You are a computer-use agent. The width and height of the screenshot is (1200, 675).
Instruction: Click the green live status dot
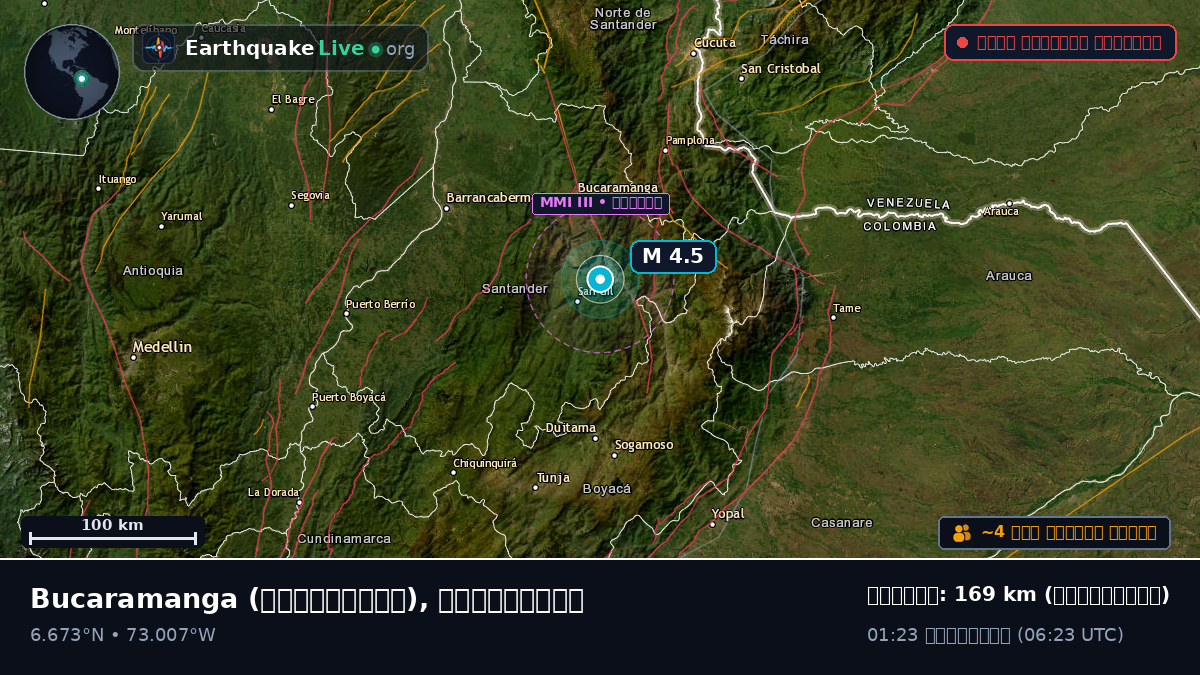[x=375, y=49]
